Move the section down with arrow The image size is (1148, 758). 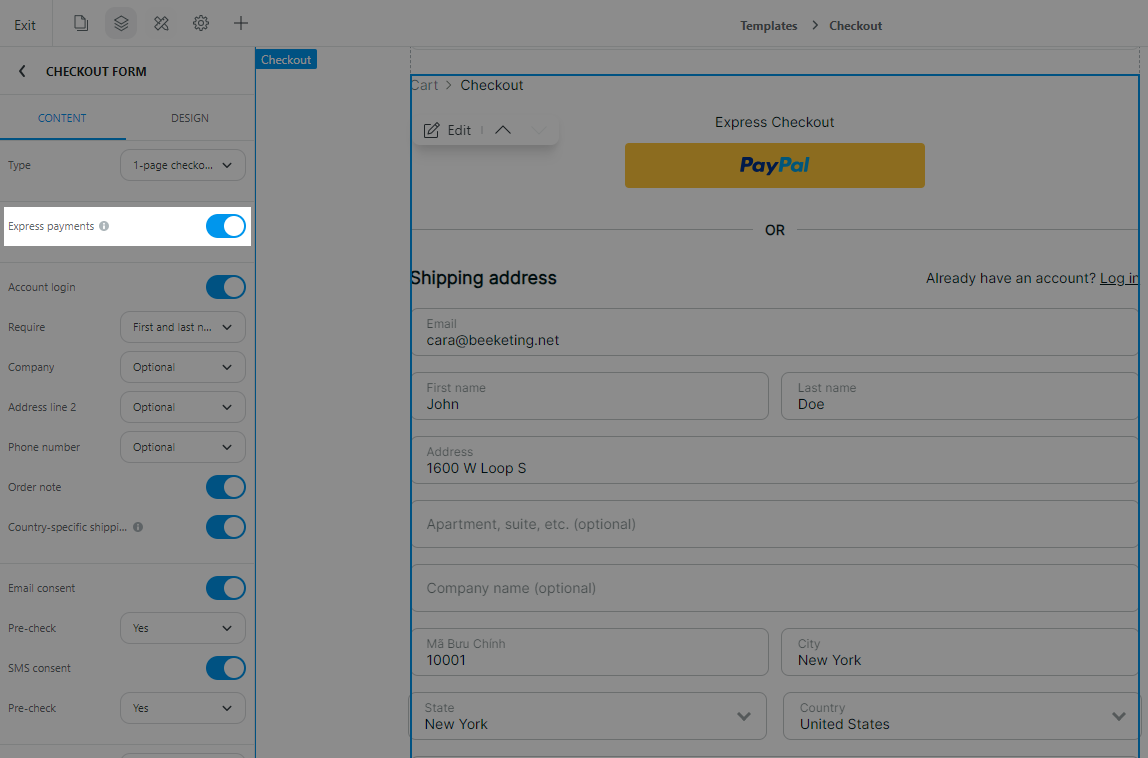tap(538, 130)
